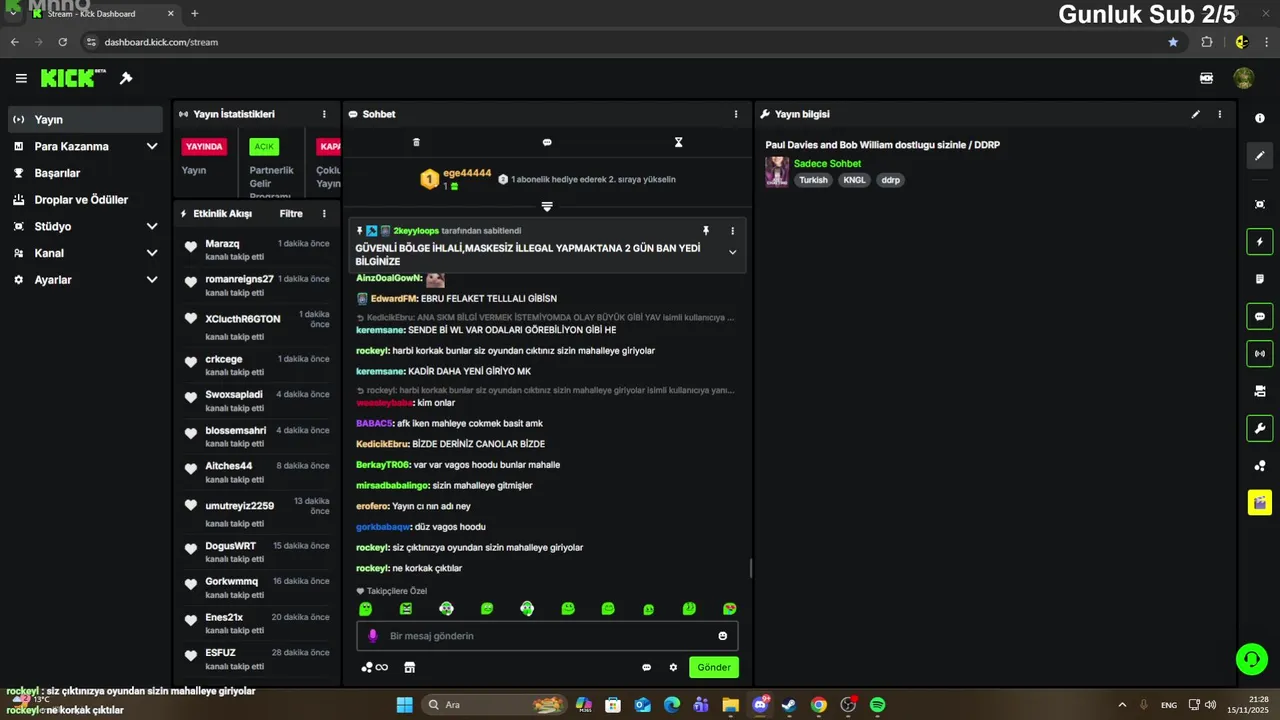
Task: Click the trash icon in chat toolbar
Action: 416,142
